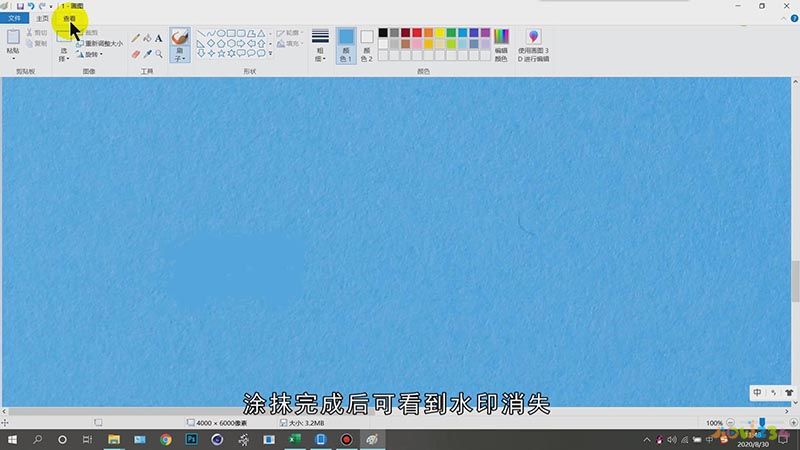Screen dimensions: 800x450
Task: Expand the shapes gallery more arrow
Action: point(270,53)
